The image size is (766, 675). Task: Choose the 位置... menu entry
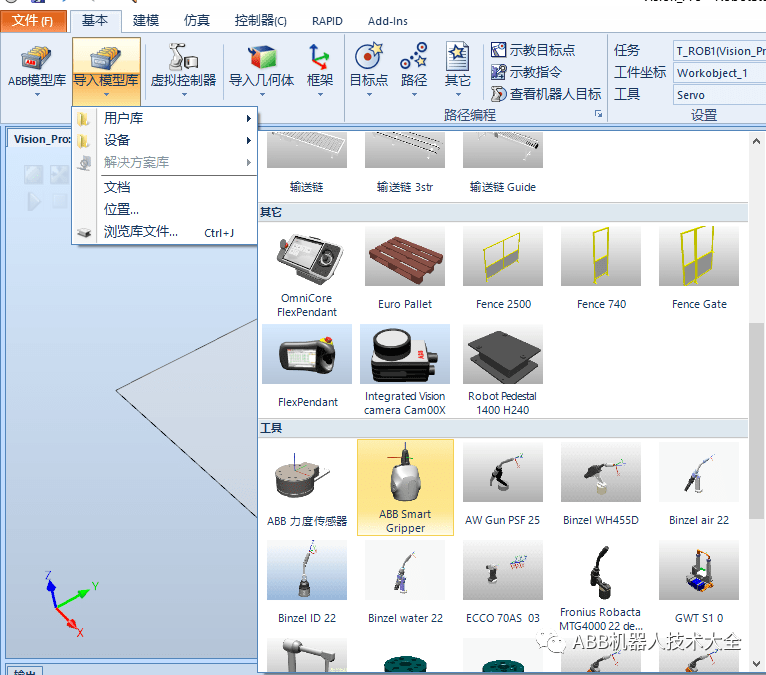(165, 209)
